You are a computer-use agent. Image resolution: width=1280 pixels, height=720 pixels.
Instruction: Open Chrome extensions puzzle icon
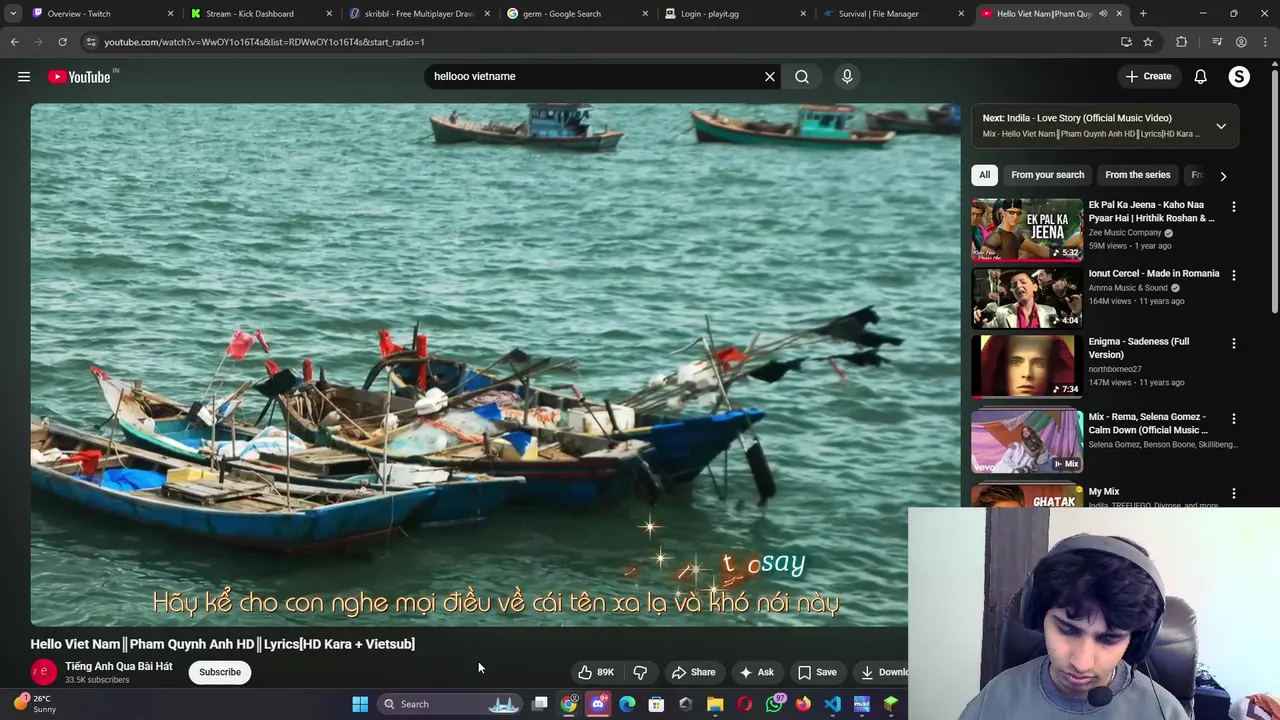(x=1182, y=42)
